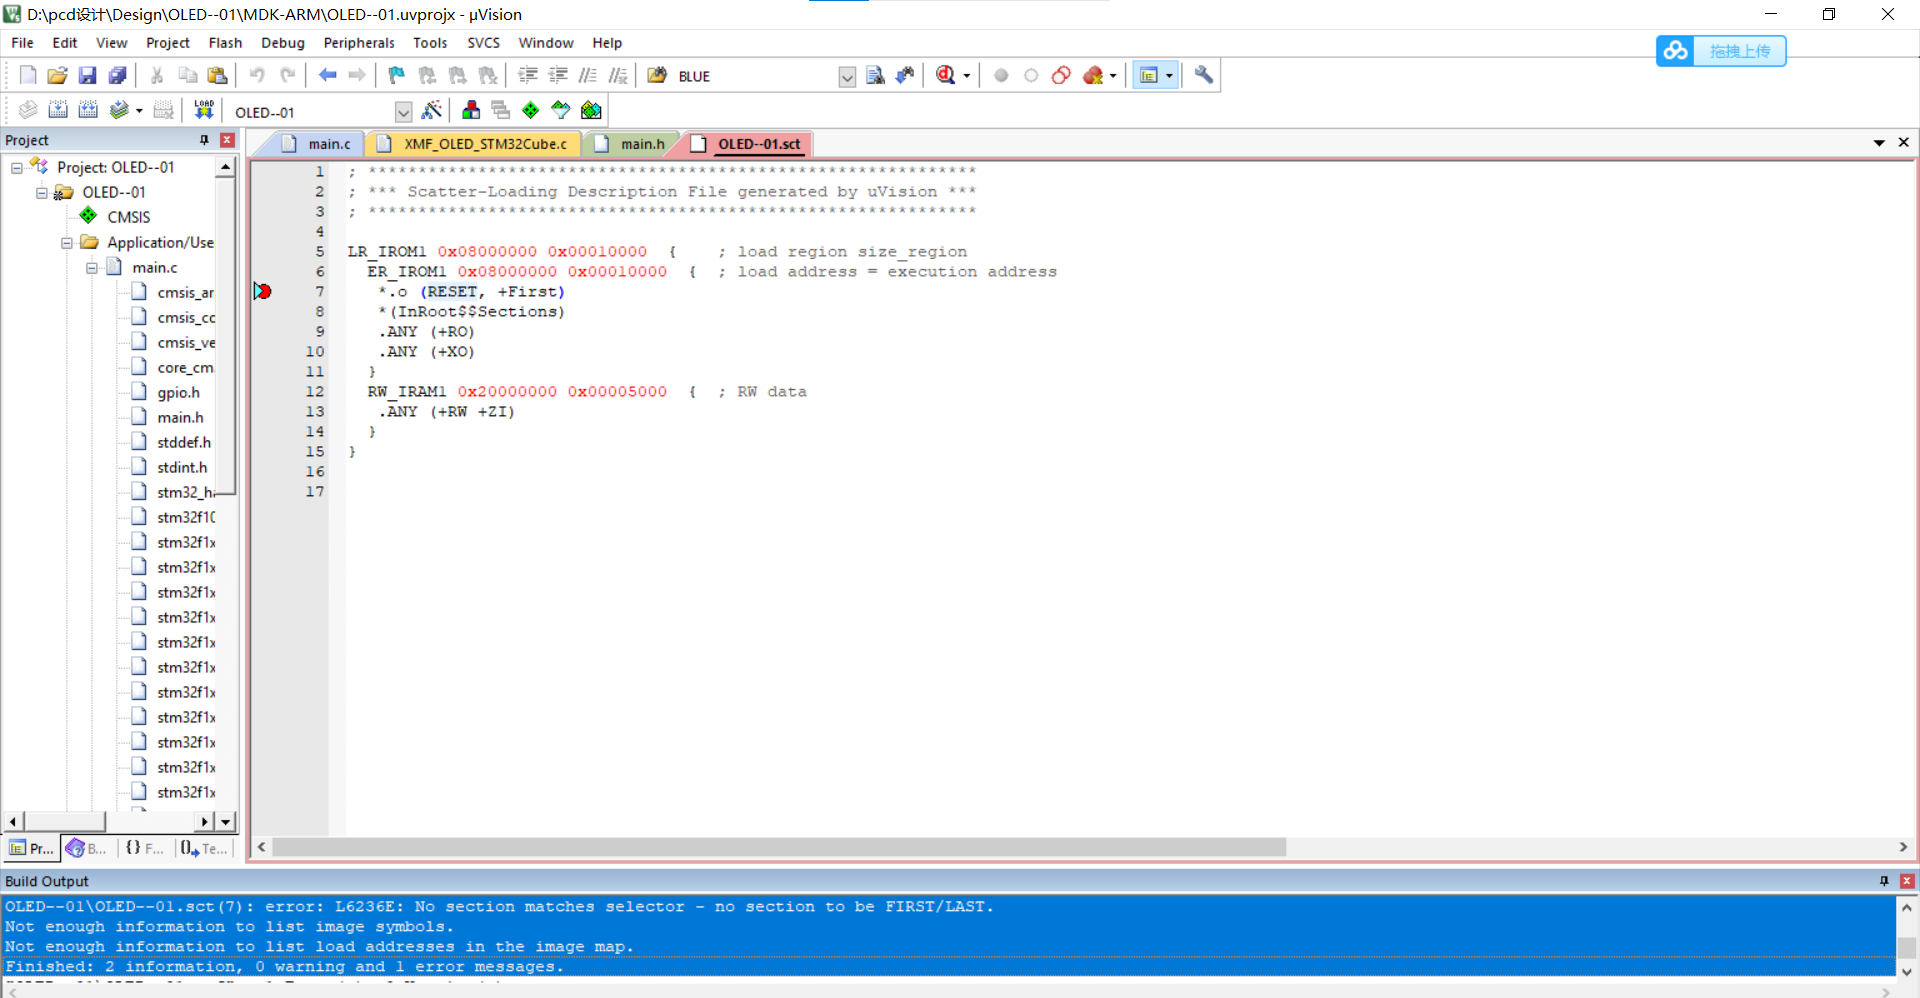Download to flash with the LOAD icon
The height and width of the screenshot is (998, 1920).
(204, 110)
